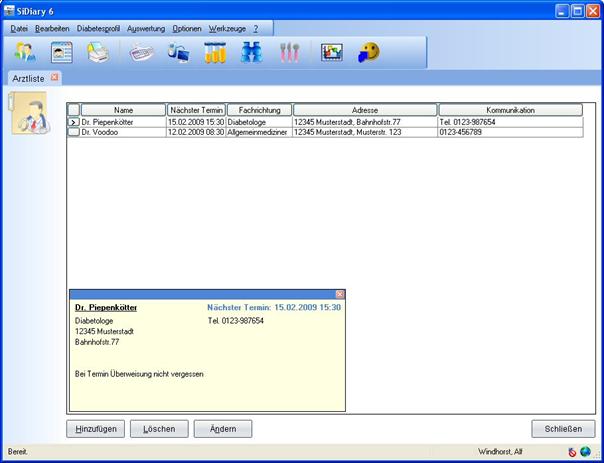
Task: Open the patients (two people) toolbar icon
Action: (25, 52)
